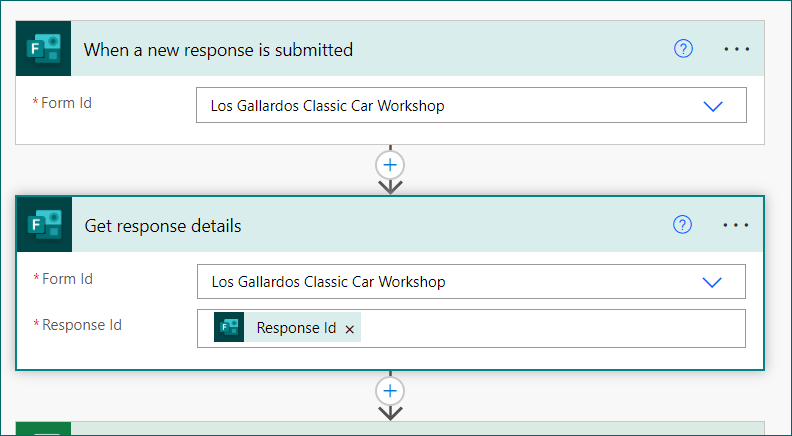Open help for the Get response details action
The width and height of the screenshot is (792, 436).
(683, 225)
